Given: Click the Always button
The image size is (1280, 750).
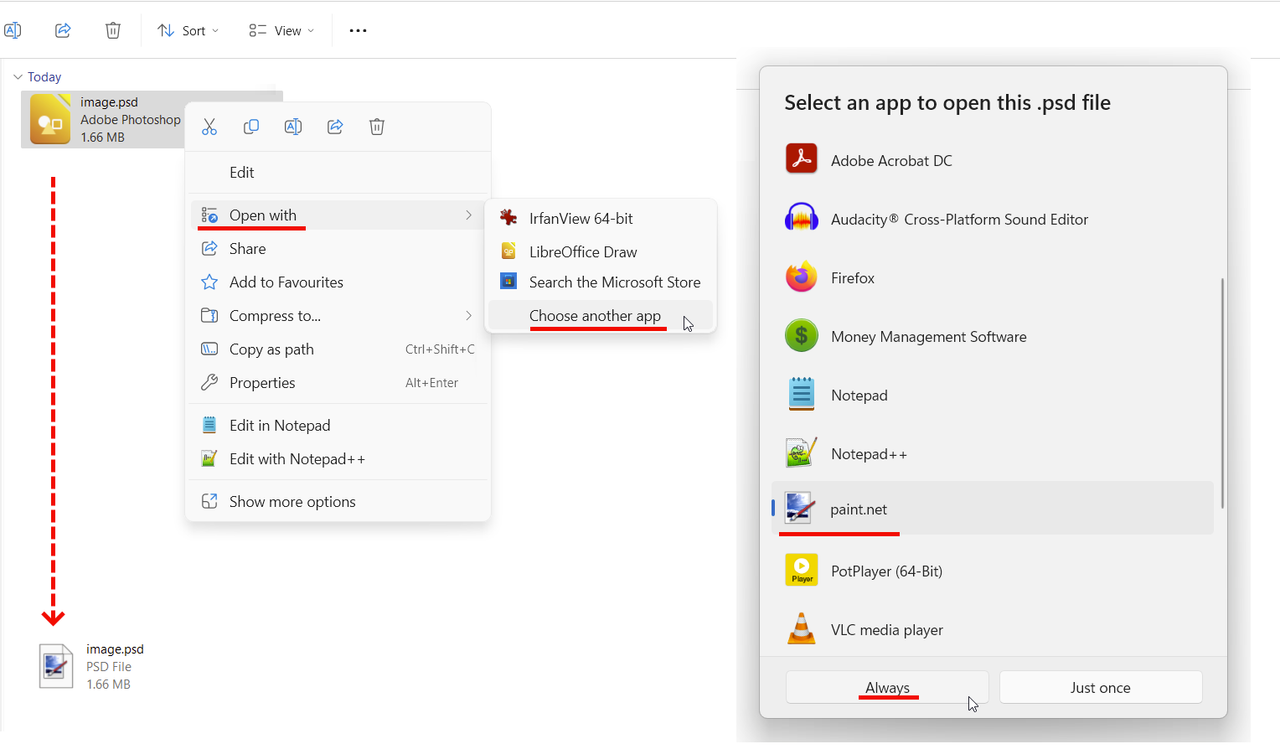Looking at the screenshot, I should [887, 688].
